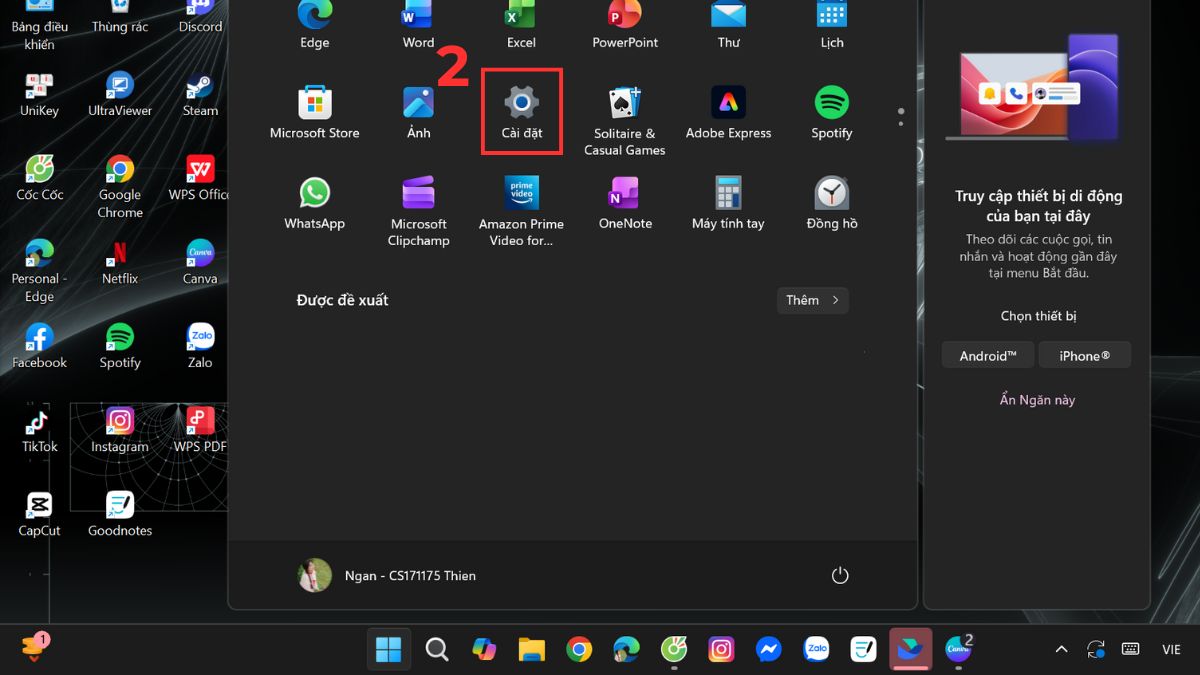Select Canva desktop icon
This screenshot has height=675, width=1200.
[x=200, y=262]
